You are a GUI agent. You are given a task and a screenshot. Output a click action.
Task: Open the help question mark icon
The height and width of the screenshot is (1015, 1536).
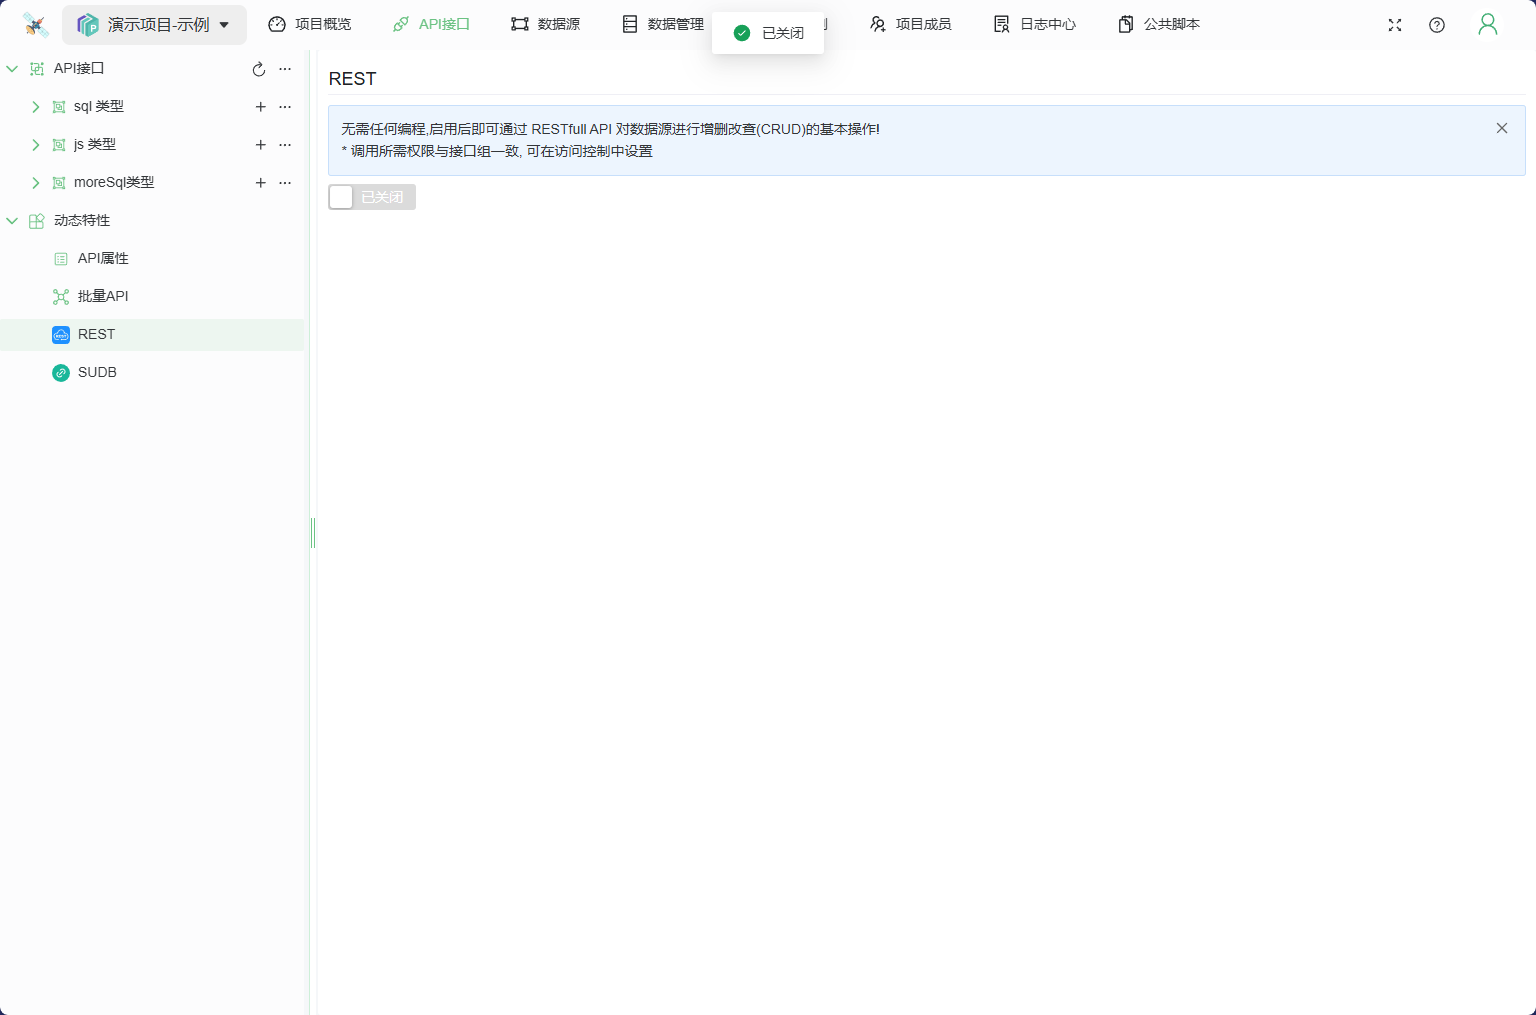[x=1437, y=25]
